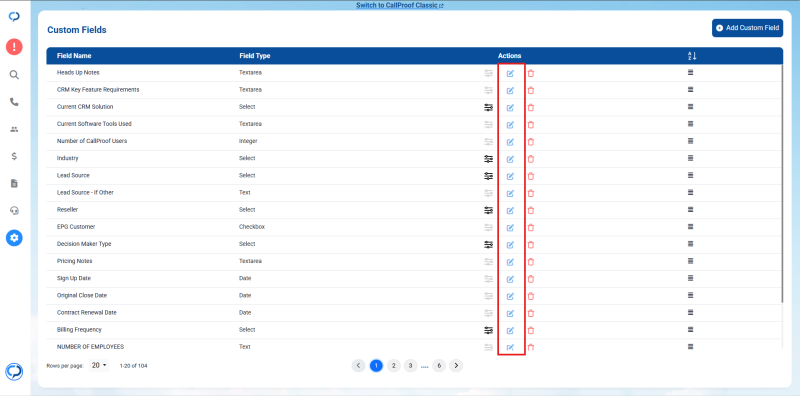Viewport: 800px width, 396px height.
Task: Edit the Industry field
Action: pyautogui.click(x=510, y=159)
